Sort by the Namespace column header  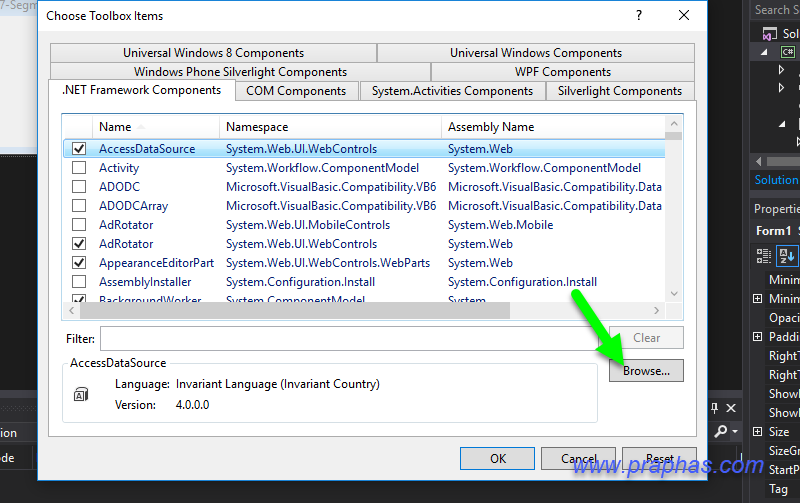click(x=330, y=127)
